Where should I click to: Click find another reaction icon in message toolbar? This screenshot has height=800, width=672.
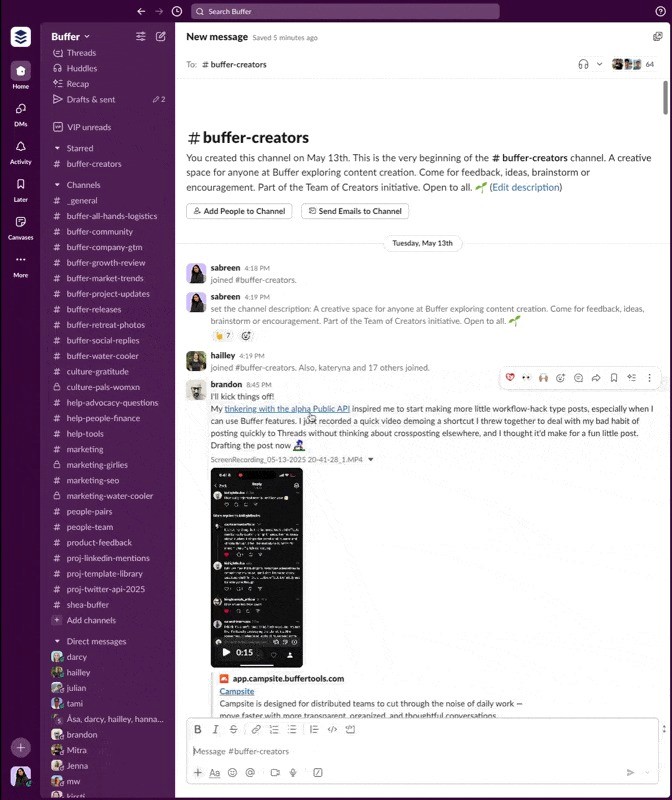click(x=560, y=378)
